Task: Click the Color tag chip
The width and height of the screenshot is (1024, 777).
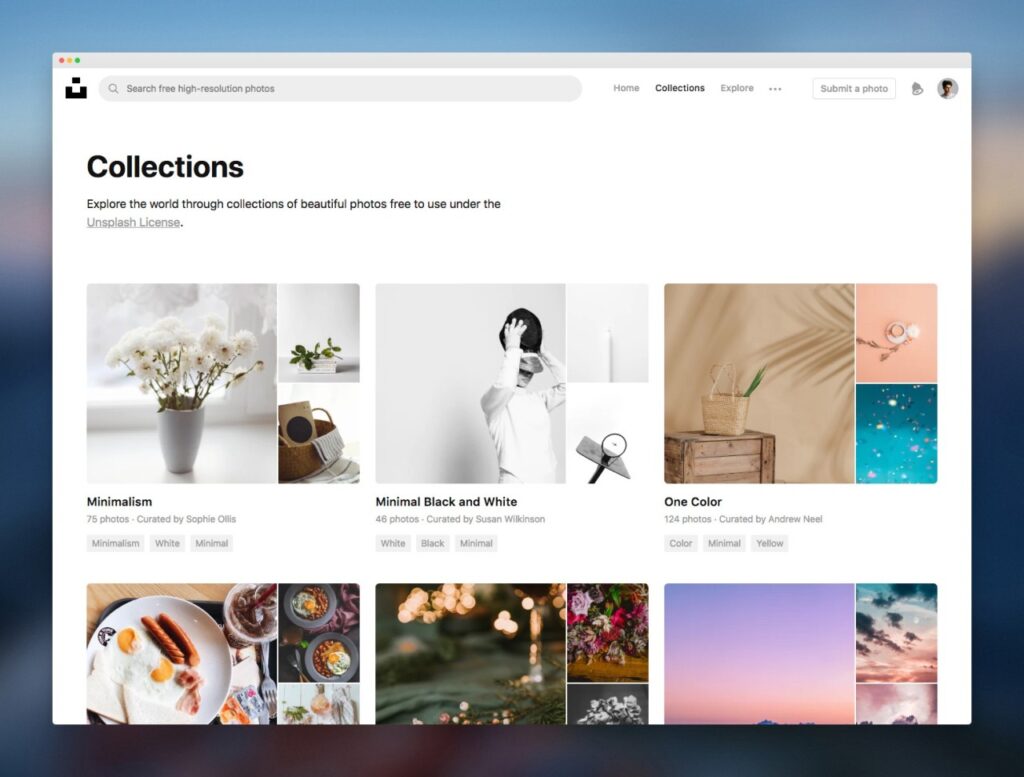Action: [680, 543]
